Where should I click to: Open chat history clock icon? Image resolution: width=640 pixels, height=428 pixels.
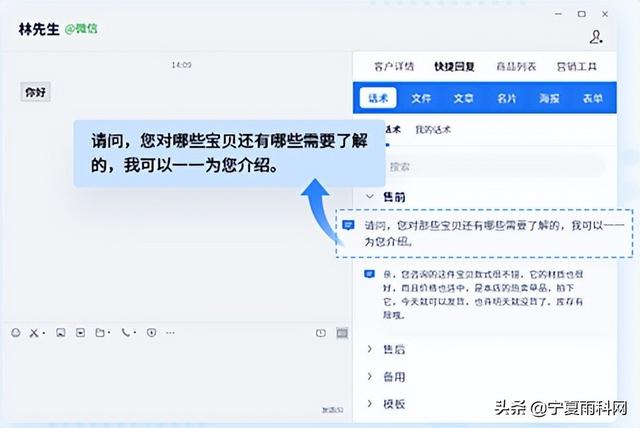click(x=320, y=332)
